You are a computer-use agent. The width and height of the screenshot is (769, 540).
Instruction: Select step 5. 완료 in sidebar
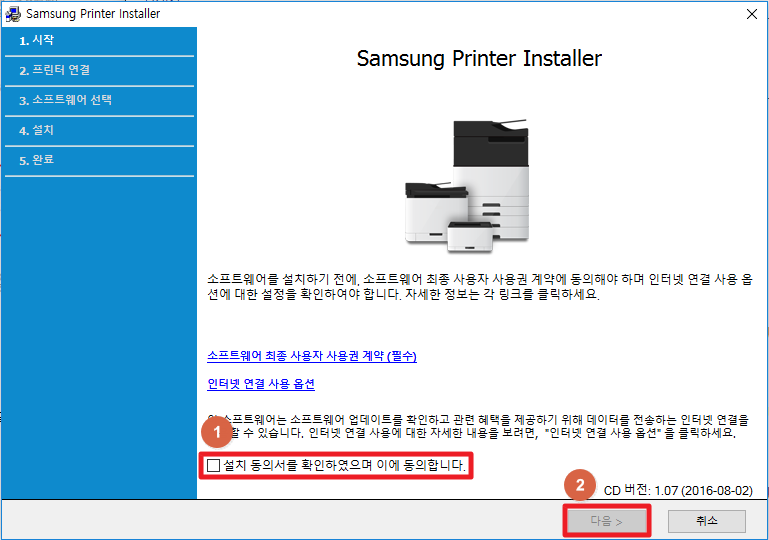100,160
